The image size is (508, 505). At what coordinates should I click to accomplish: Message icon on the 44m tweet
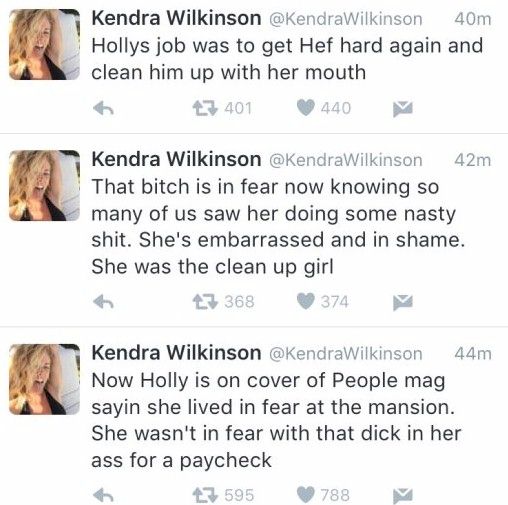click(x=403, y=496)
